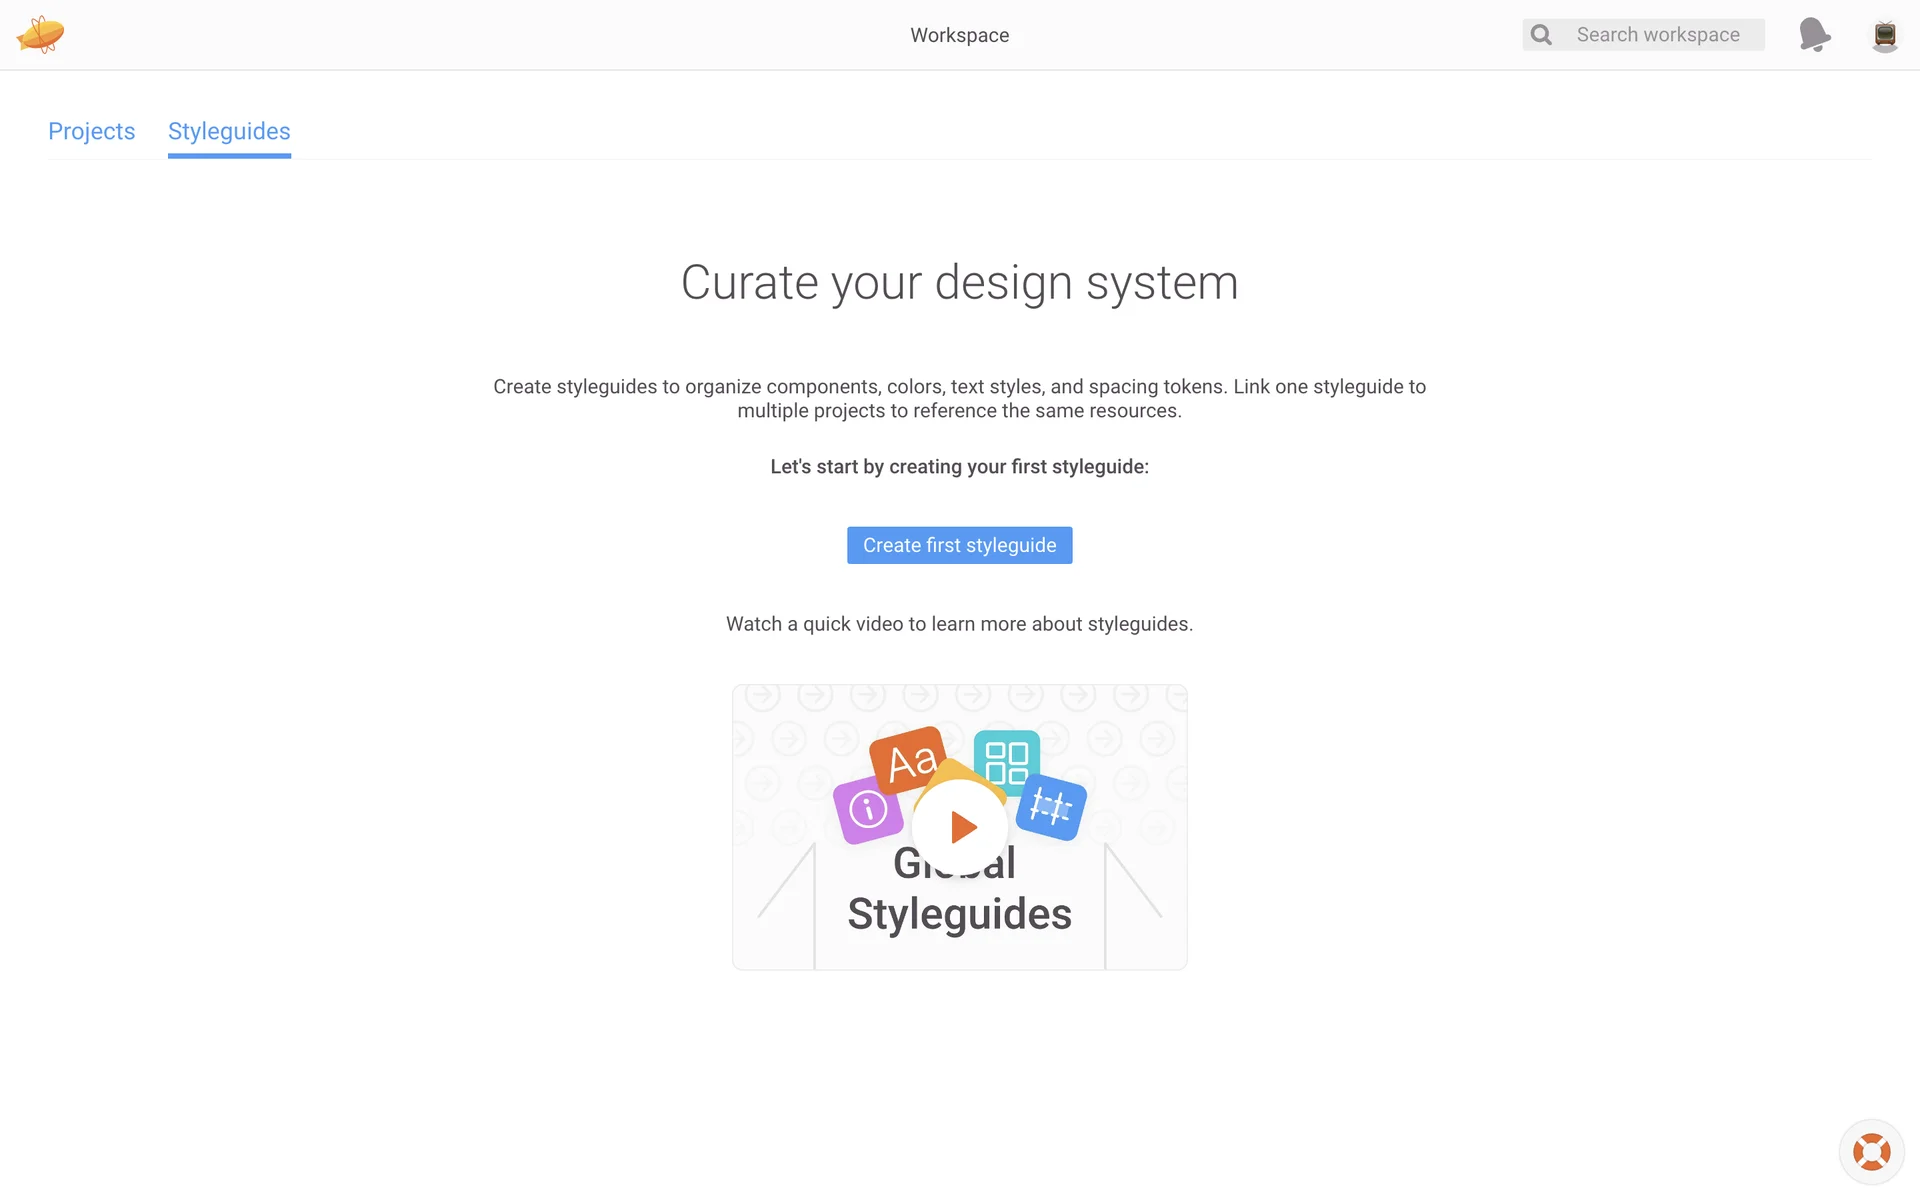Open the lifebuoy help widget
Screen dimensions: 1920x1200
point(1871,1151)
